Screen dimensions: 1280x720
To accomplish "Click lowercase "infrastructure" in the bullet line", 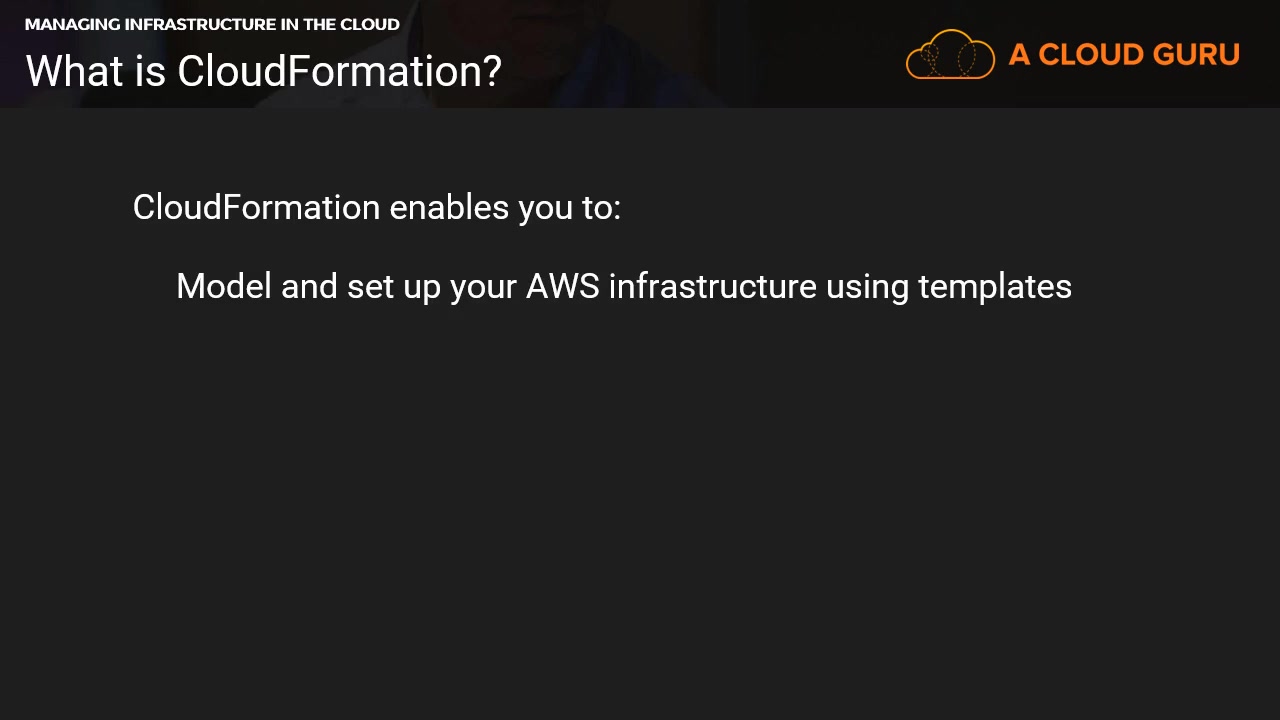I will click(713, 286).
